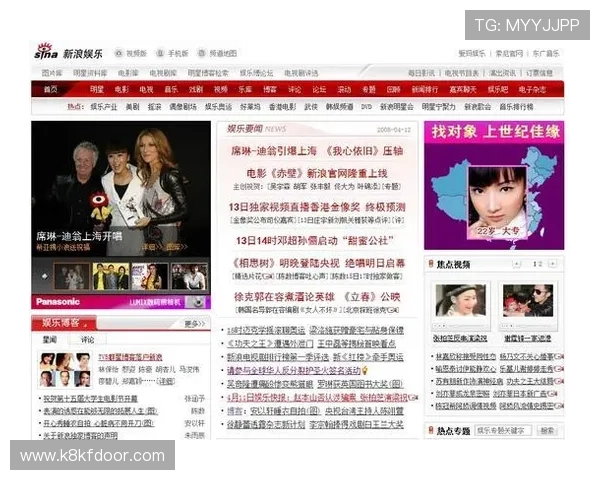Open 新浪明星会 hot topic link
The image size is (600, 480).
click(397, 107)
